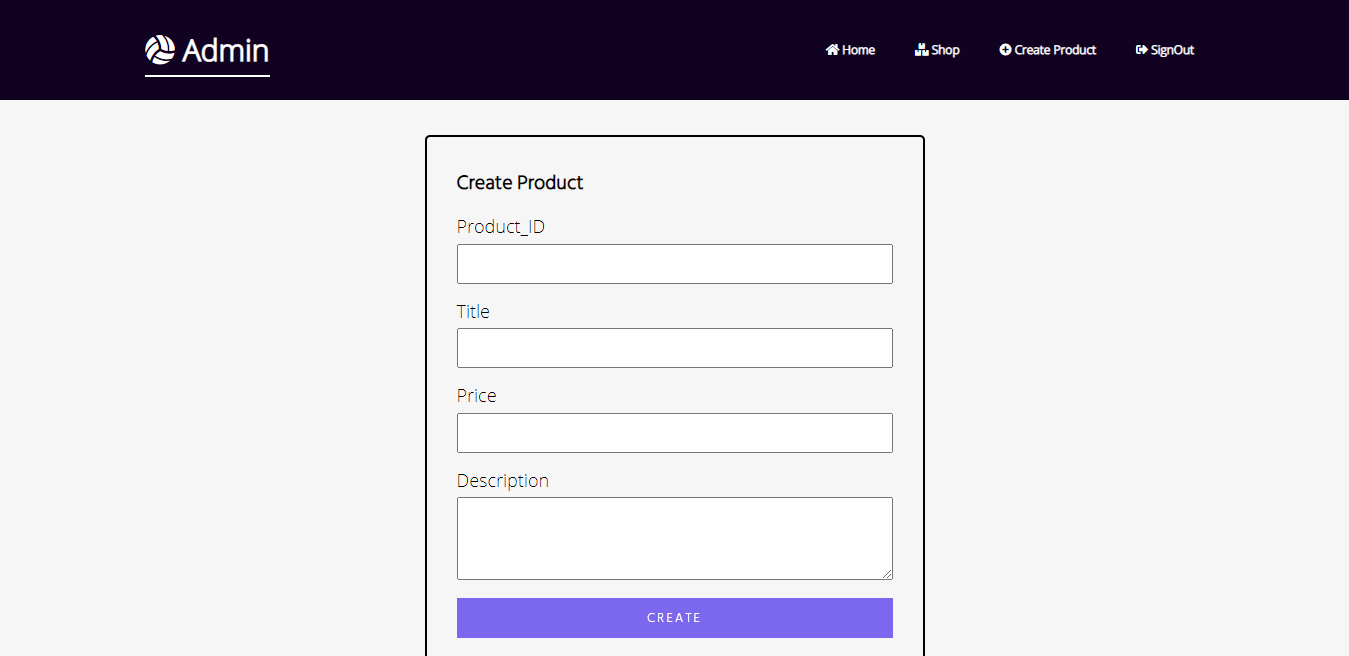
Task: Click the Create Product form heading
Action: point(520,182)
